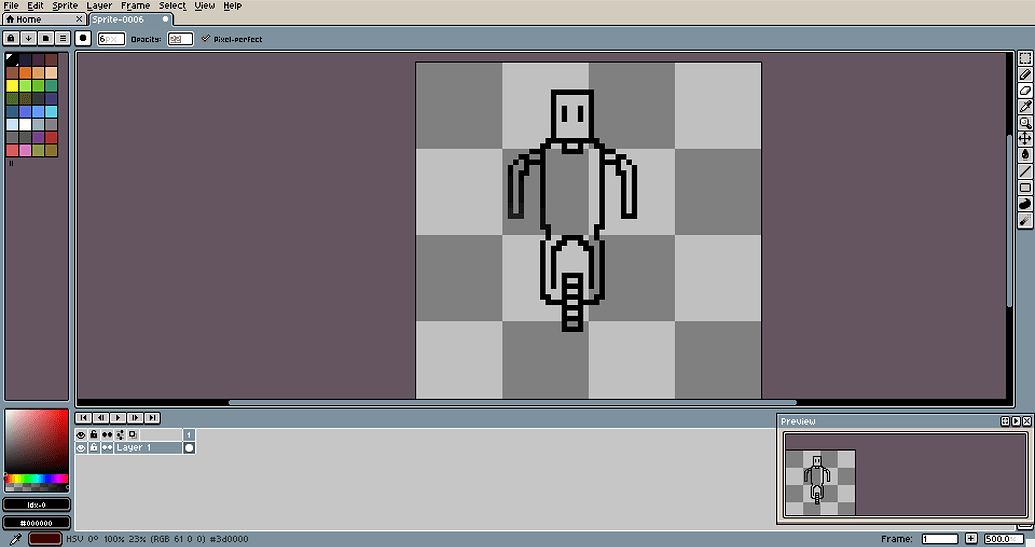Hide Layer 1 using its eye icon
The width and height of the screenshot is (1035, 547).
[81, 448]
